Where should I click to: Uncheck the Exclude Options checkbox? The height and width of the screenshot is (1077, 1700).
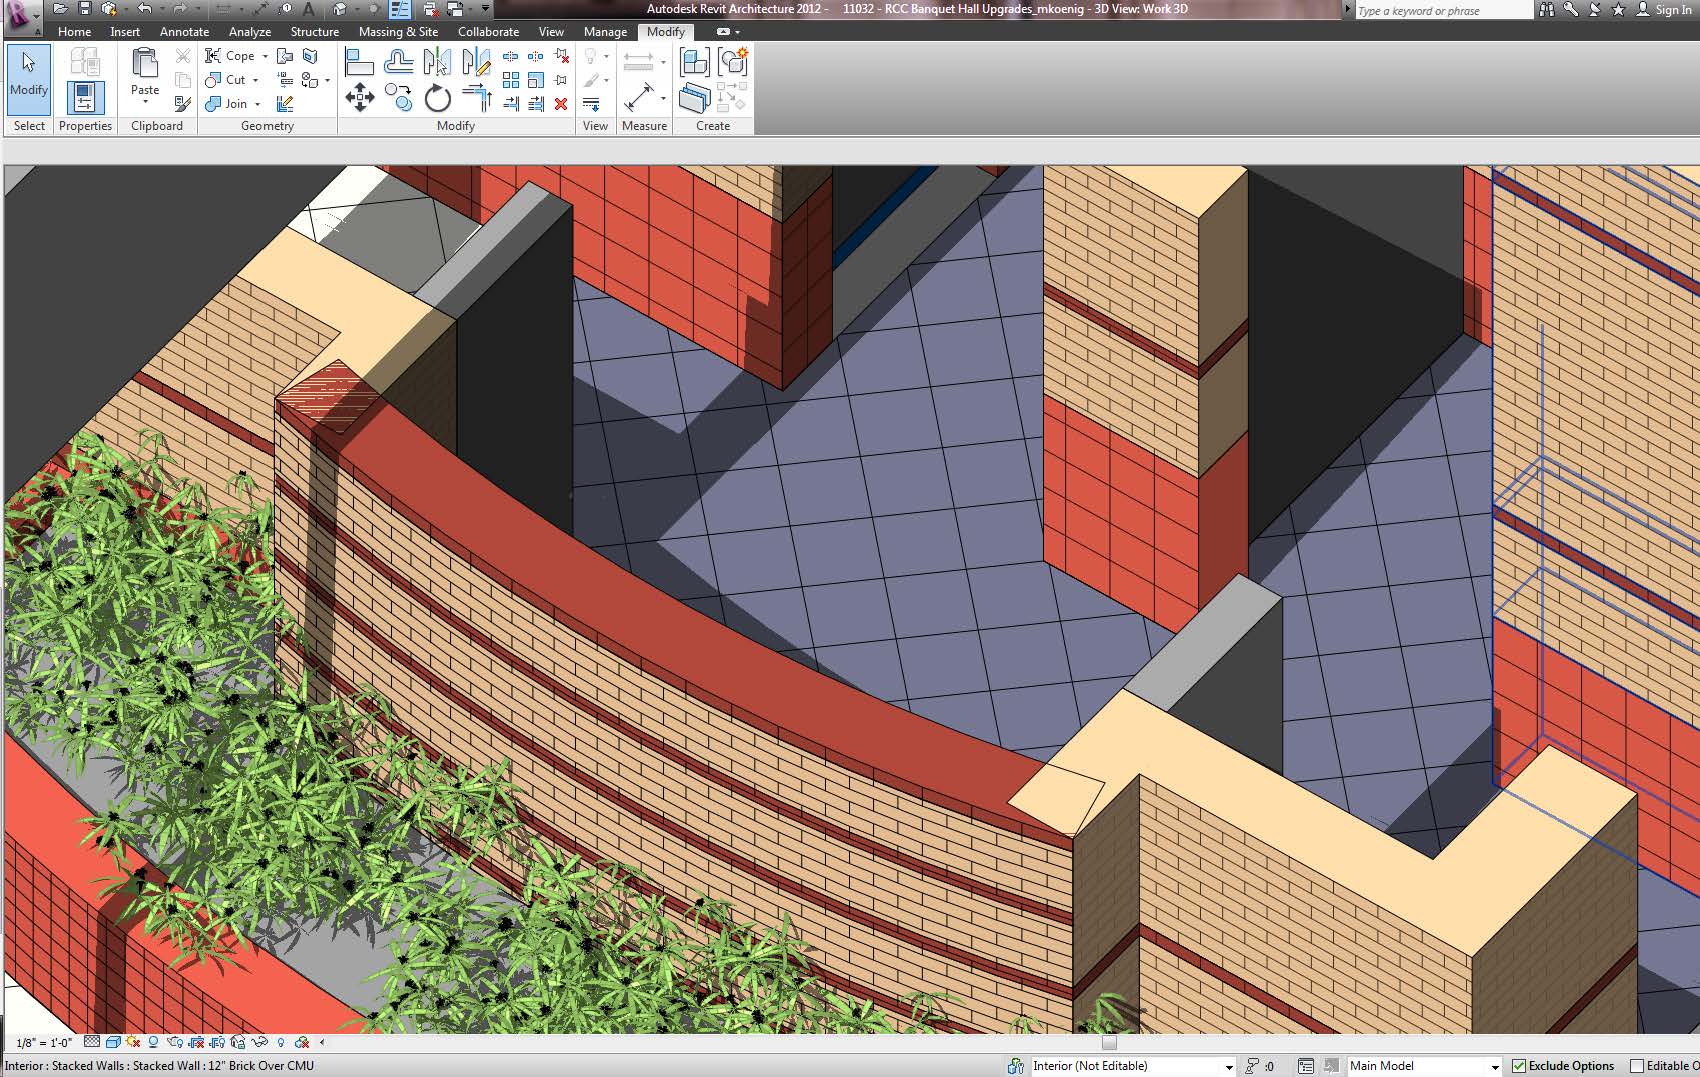(x=1519, y=1066)
